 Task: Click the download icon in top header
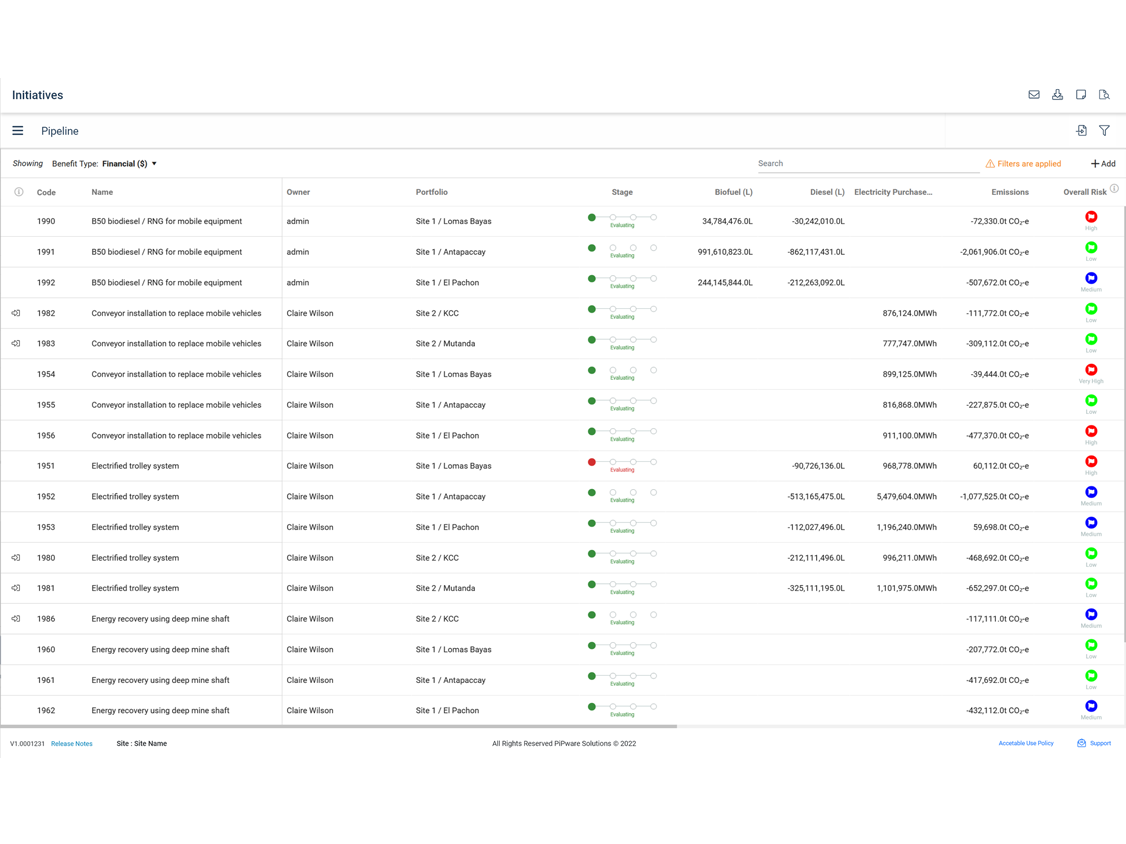[1057, 95]
